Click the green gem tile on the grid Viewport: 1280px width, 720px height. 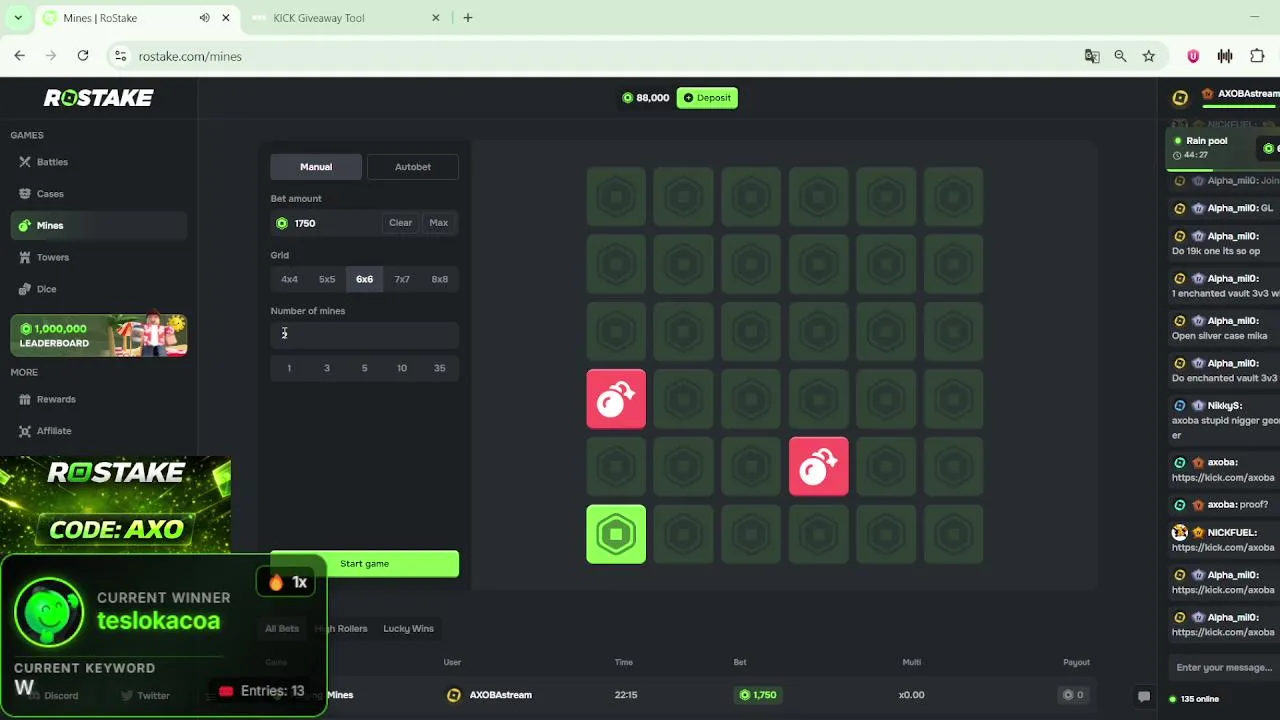coord(616,534)
